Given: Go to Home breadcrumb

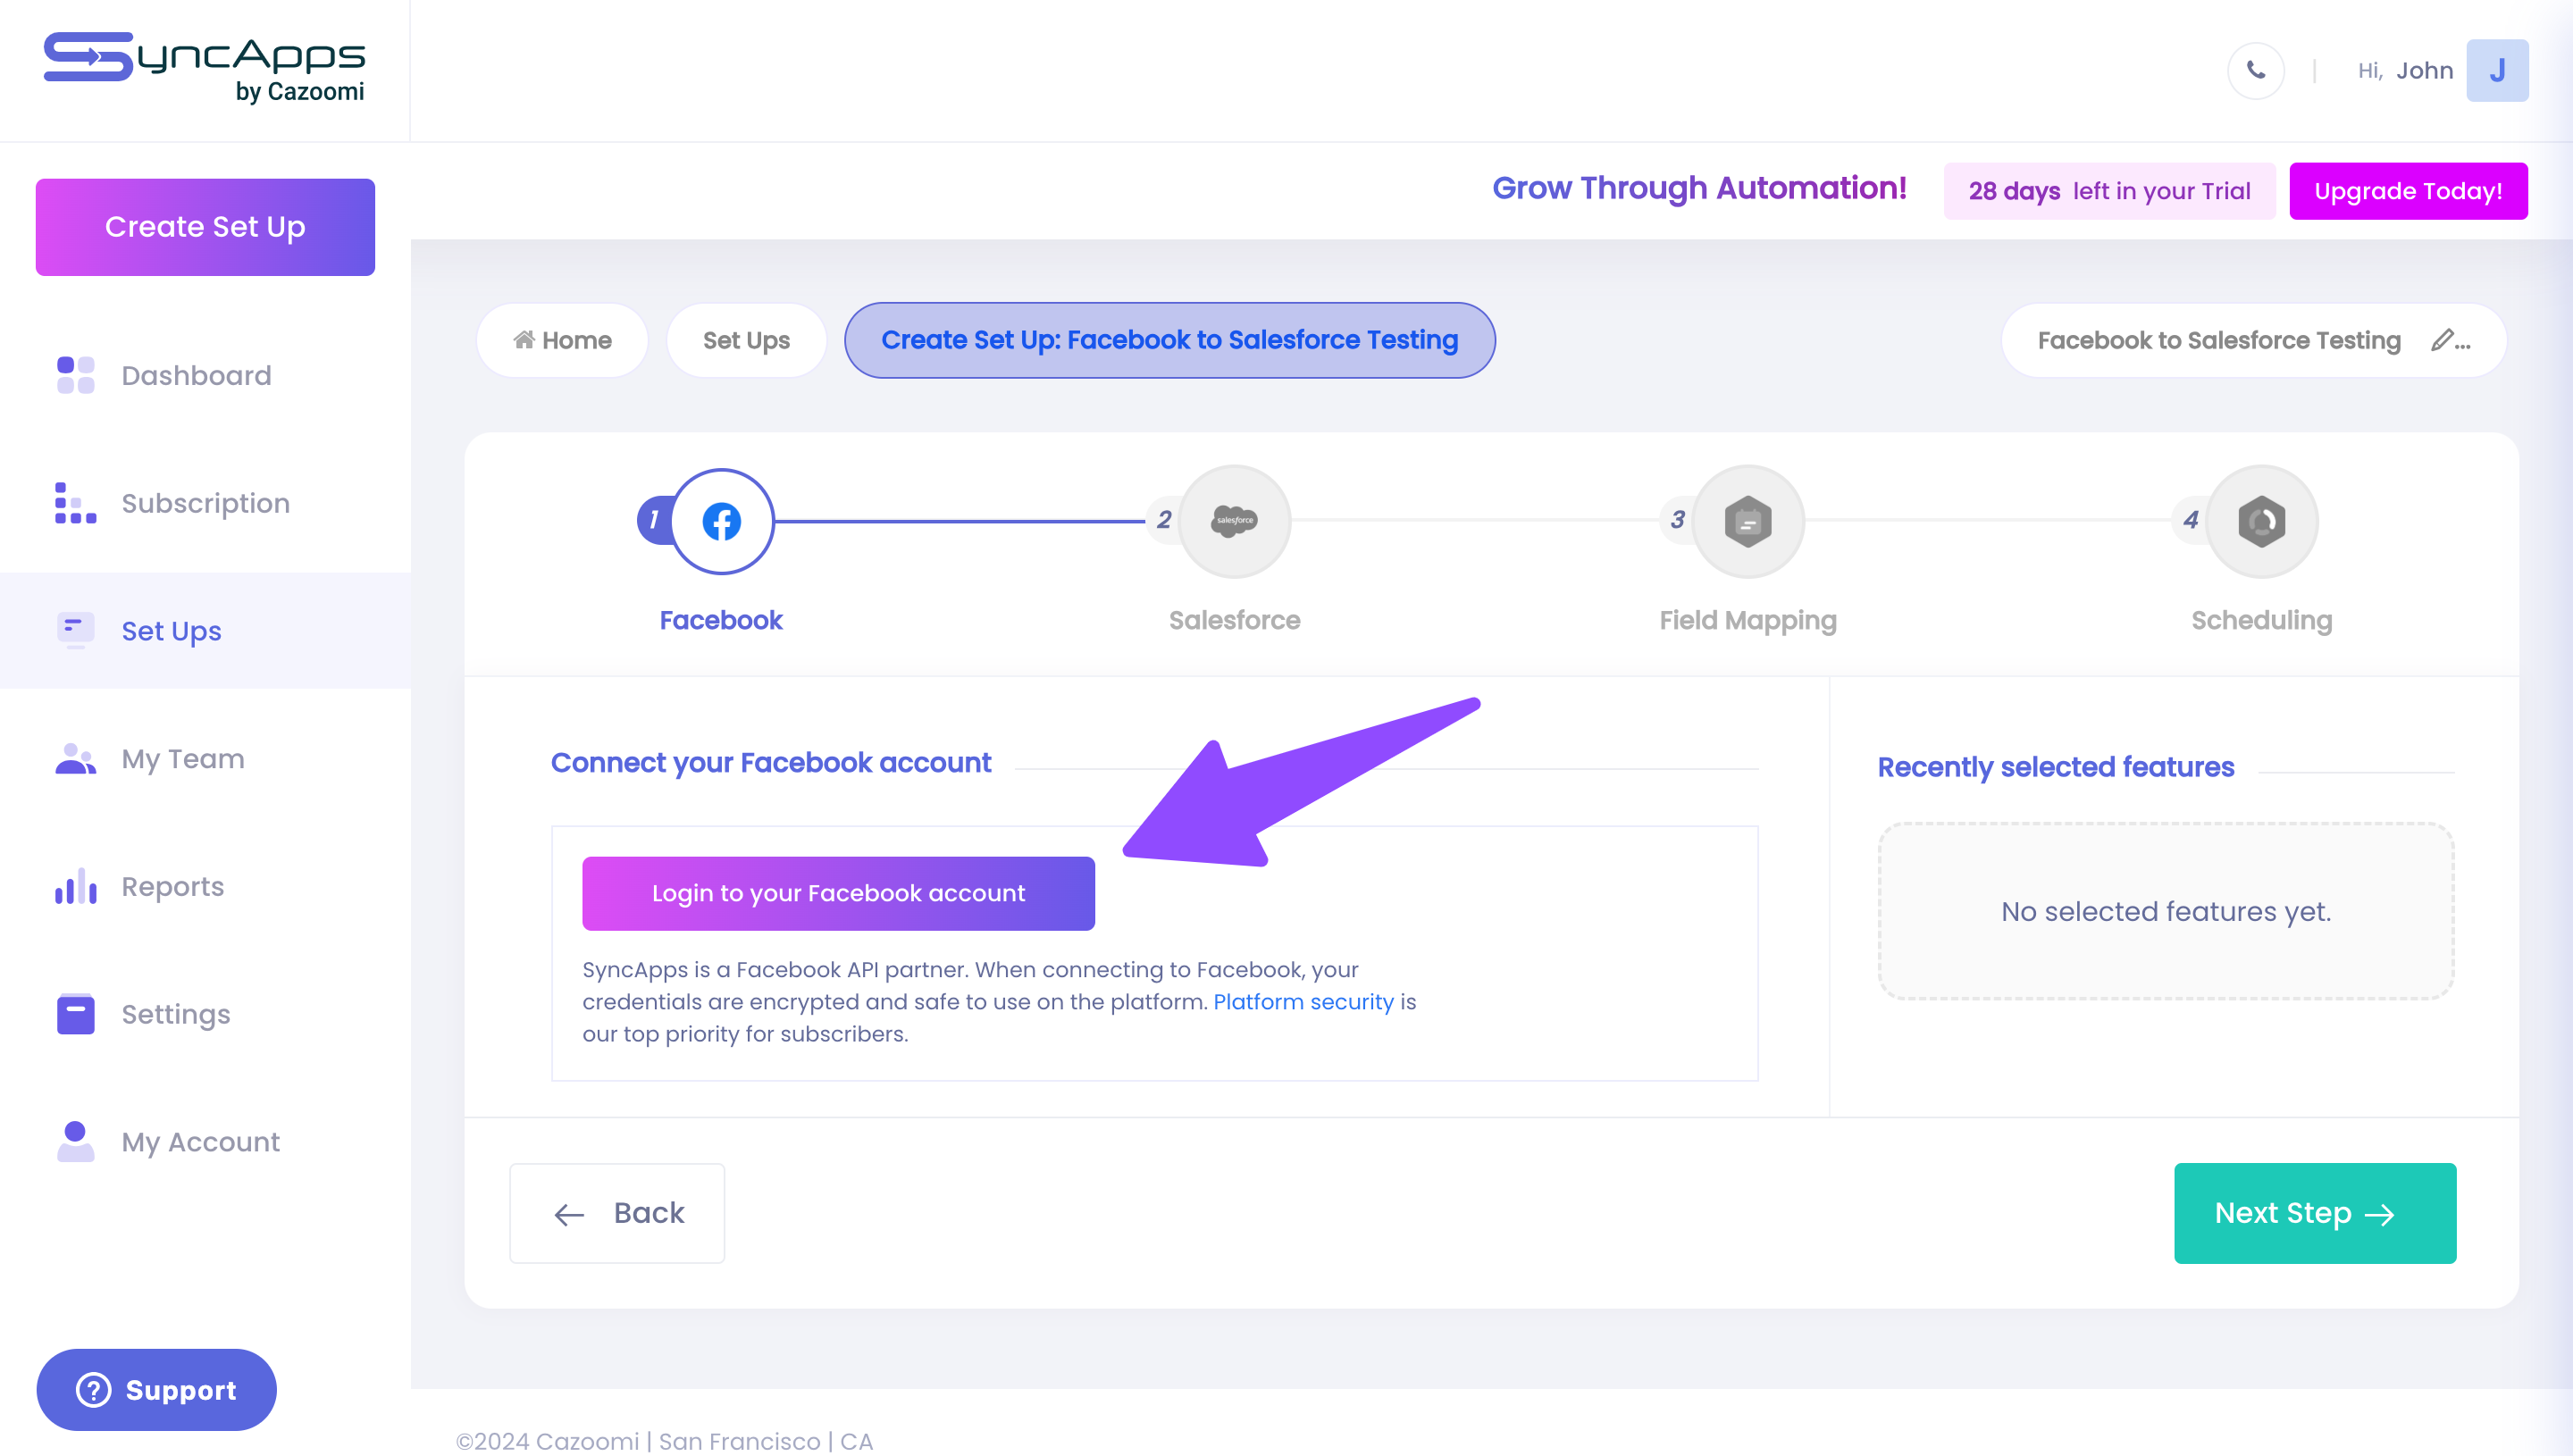Looking at the screenshot, I should [562, 340].
